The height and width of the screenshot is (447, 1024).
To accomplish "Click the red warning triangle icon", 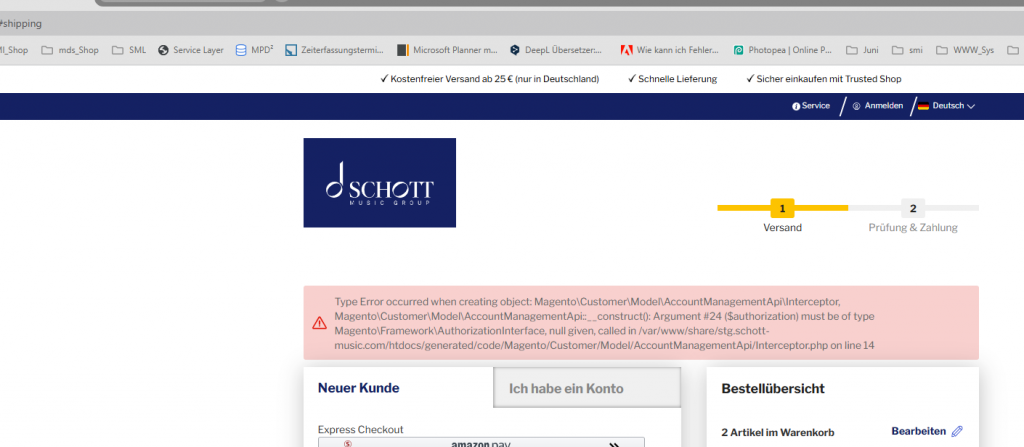I will (319, 323).
